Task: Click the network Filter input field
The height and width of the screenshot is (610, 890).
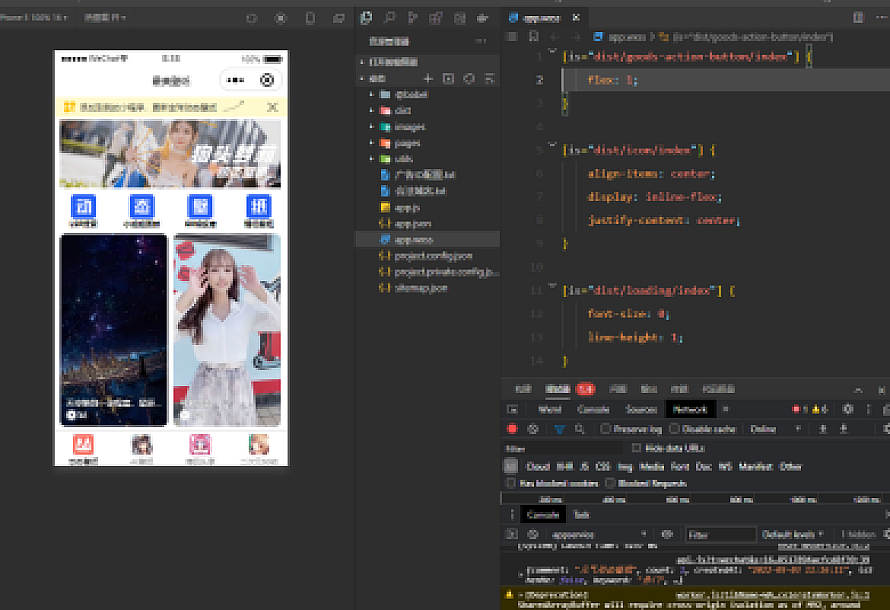Action: (x=560, y=448)
